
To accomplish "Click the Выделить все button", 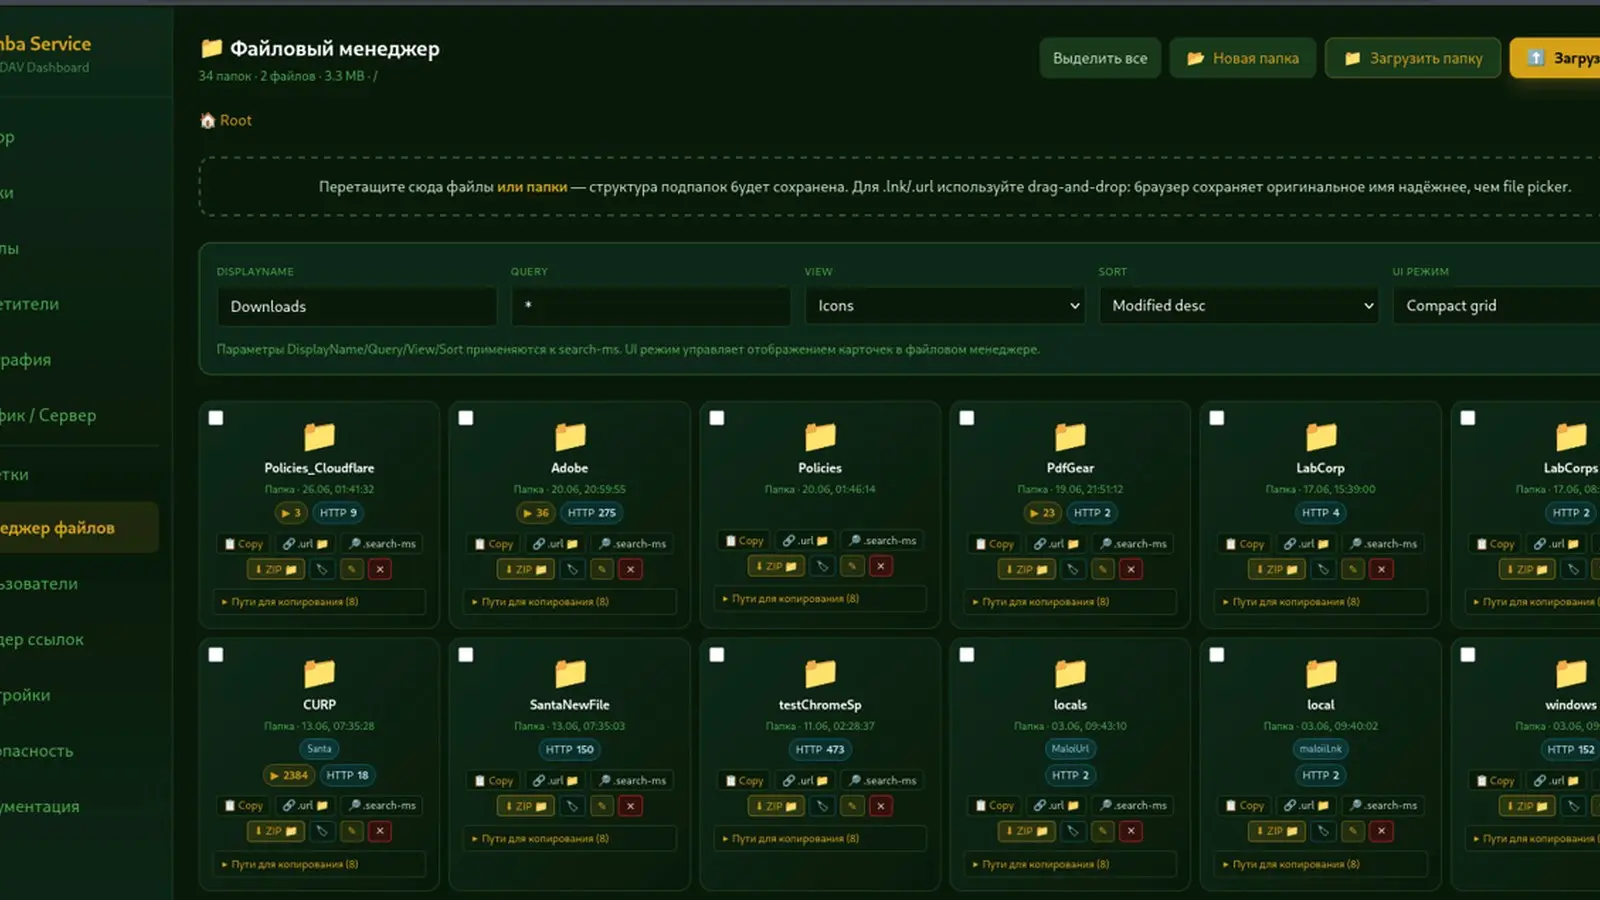I will coord(1100,58).
